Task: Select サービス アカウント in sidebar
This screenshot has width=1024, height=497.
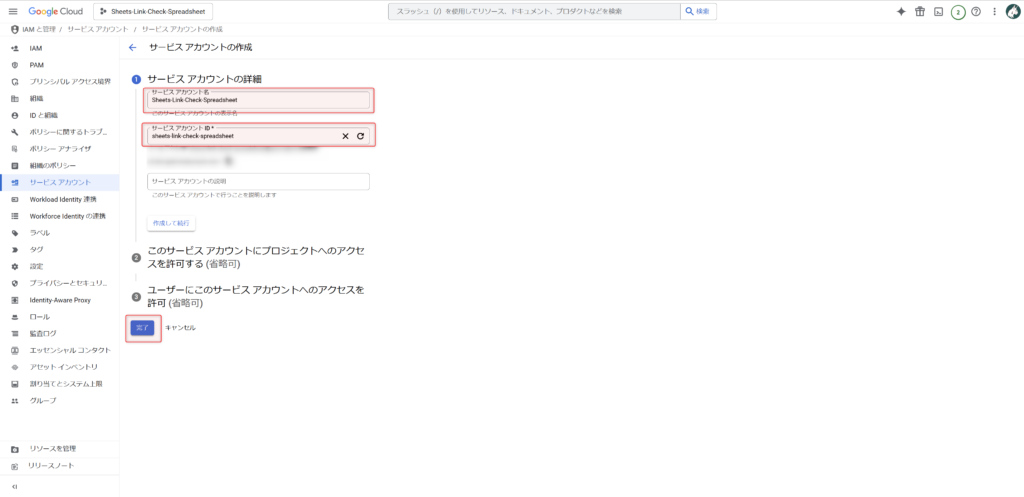Action: (x=60, y=182)
